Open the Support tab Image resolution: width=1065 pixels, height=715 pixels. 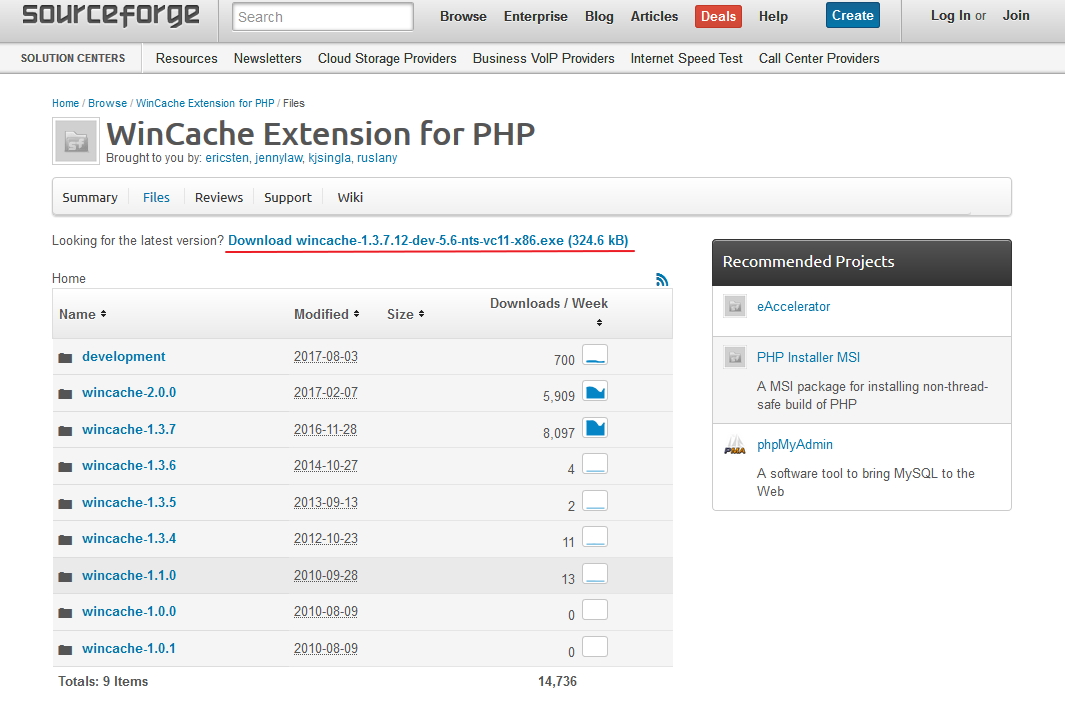point(288,198)
